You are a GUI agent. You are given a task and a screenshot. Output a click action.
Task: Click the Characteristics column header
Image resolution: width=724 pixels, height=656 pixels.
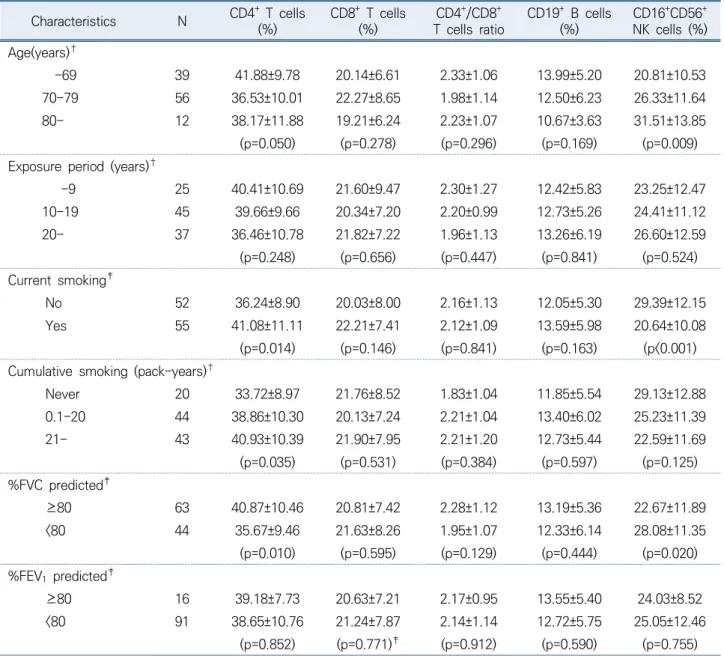coord(73,21)
